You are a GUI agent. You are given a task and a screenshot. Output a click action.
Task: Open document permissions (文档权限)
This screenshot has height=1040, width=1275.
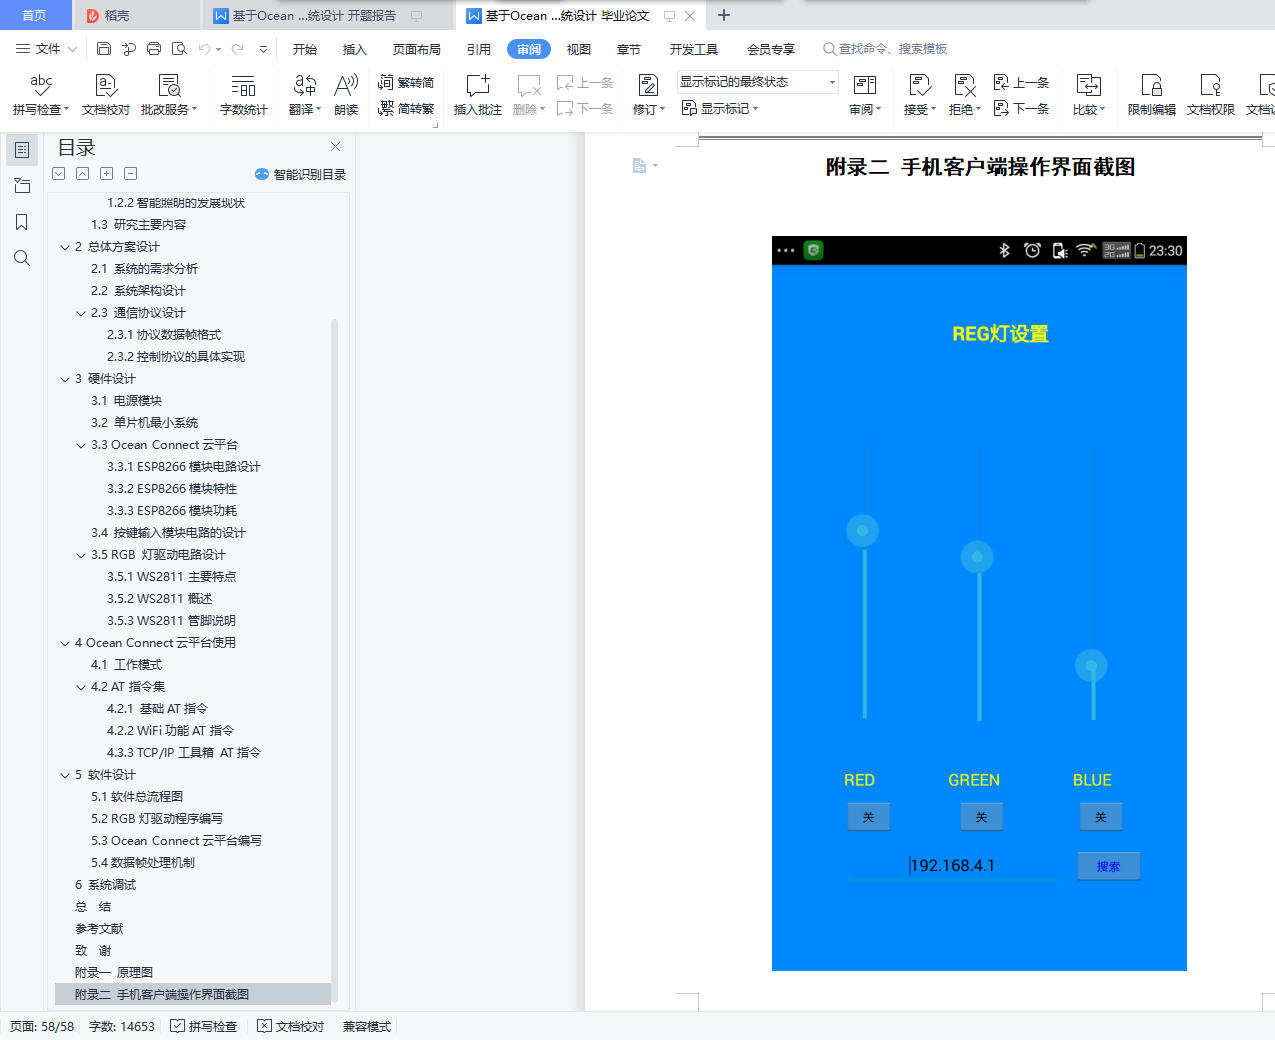[1210, 95]
